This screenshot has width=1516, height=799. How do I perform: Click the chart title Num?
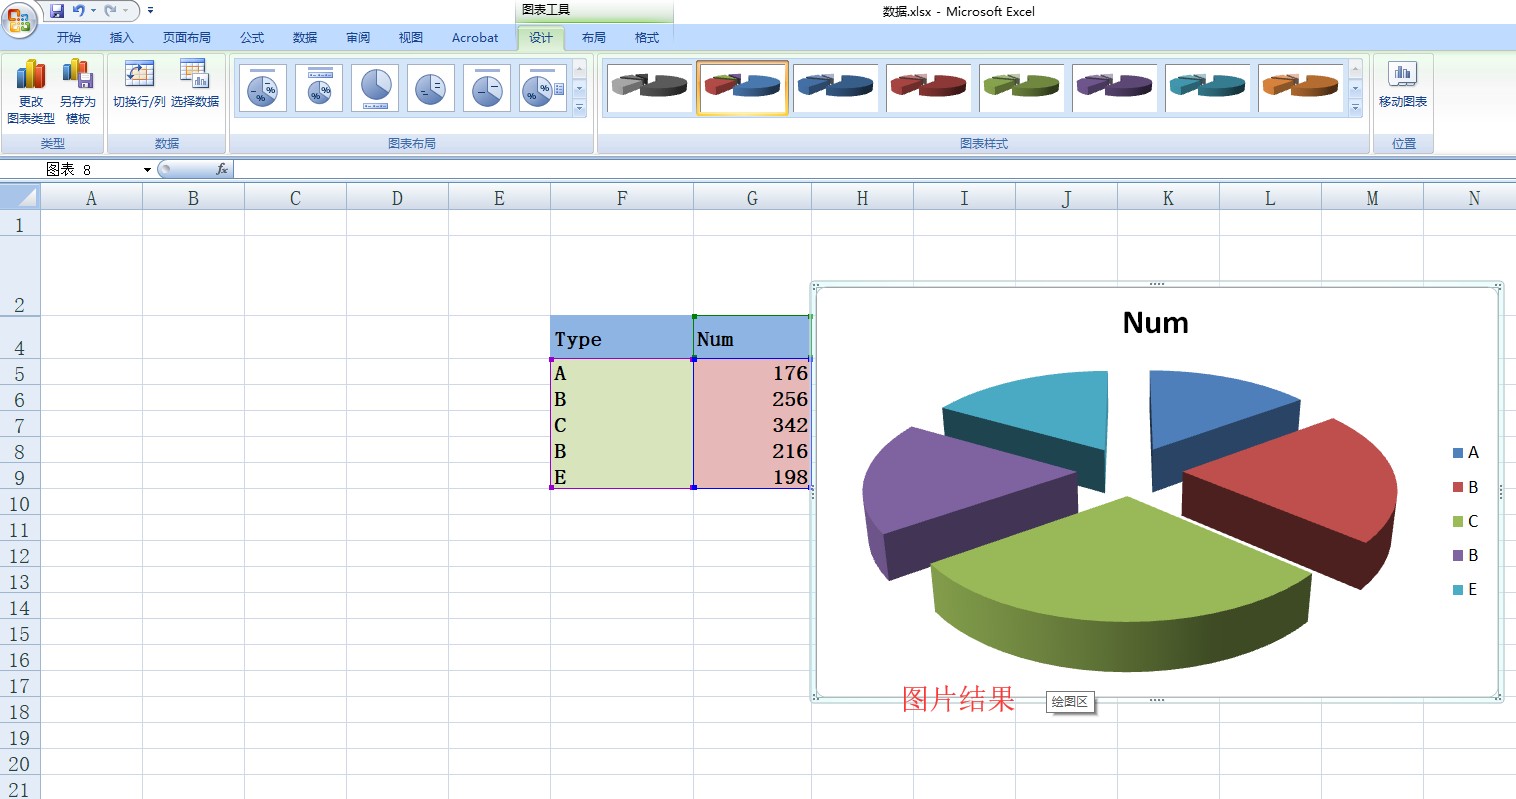click(x=1155, y=323)
